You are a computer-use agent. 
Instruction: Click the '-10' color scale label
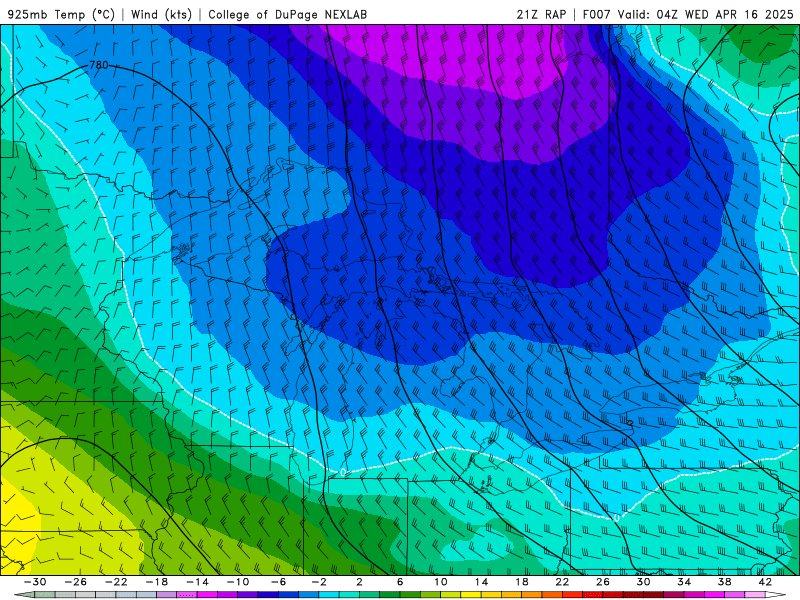coord(238,582)
